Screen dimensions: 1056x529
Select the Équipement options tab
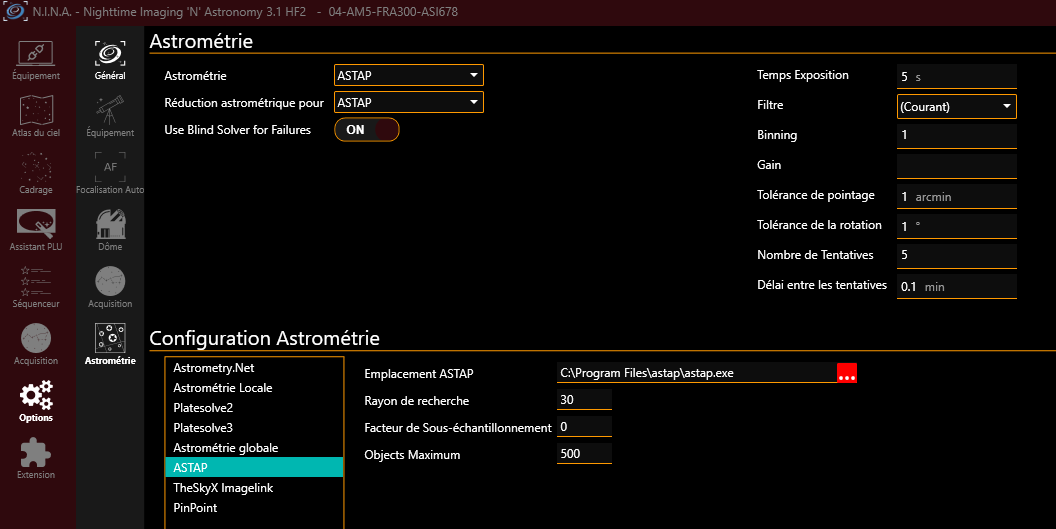(110, 117)
